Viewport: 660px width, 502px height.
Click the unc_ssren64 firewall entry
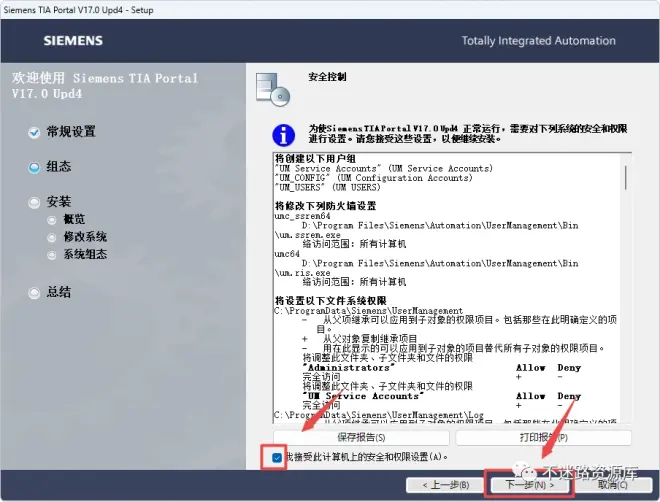(x=302, y=216)
